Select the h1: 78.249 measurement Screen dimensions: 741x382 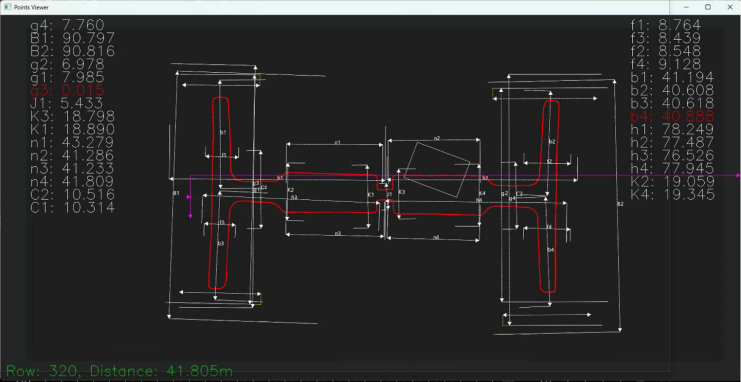click(672, 130)
